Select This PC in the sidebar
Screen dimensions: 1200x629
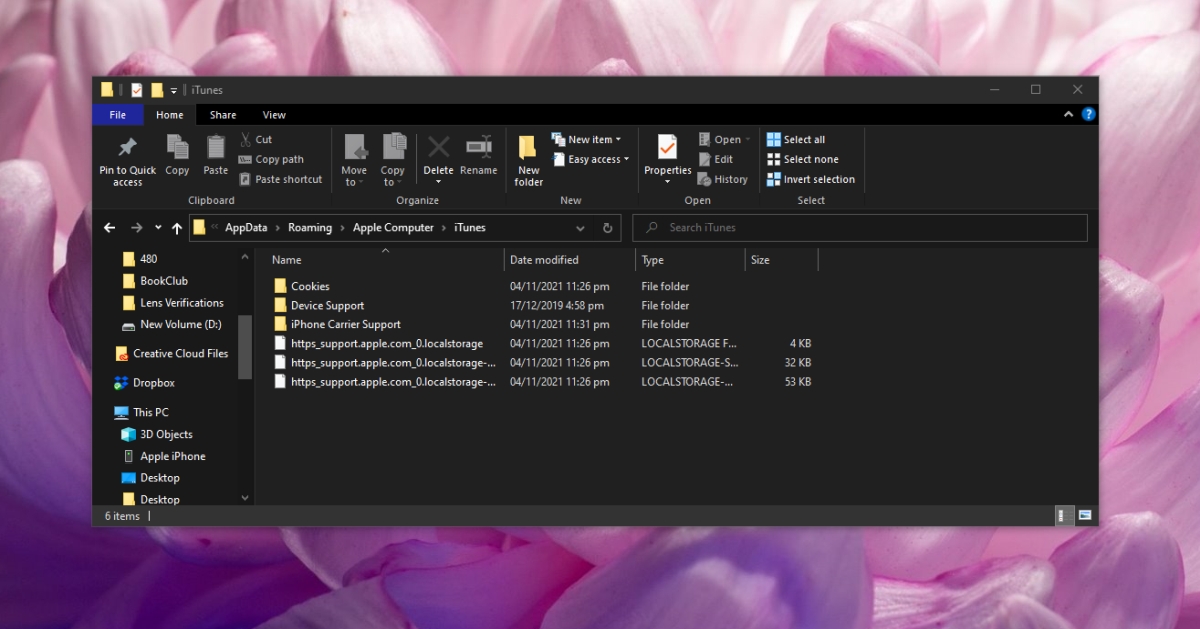[150, 412]
